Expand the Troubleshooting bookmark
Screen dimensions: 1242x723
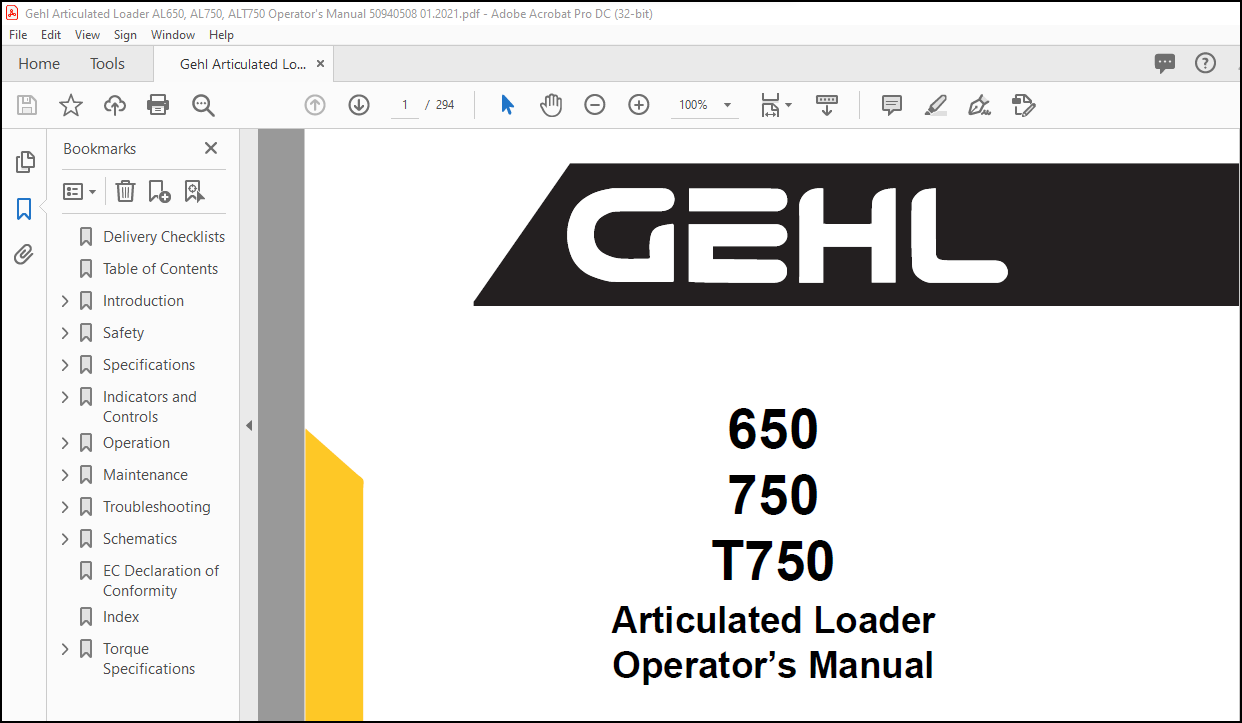pos(65,507)
